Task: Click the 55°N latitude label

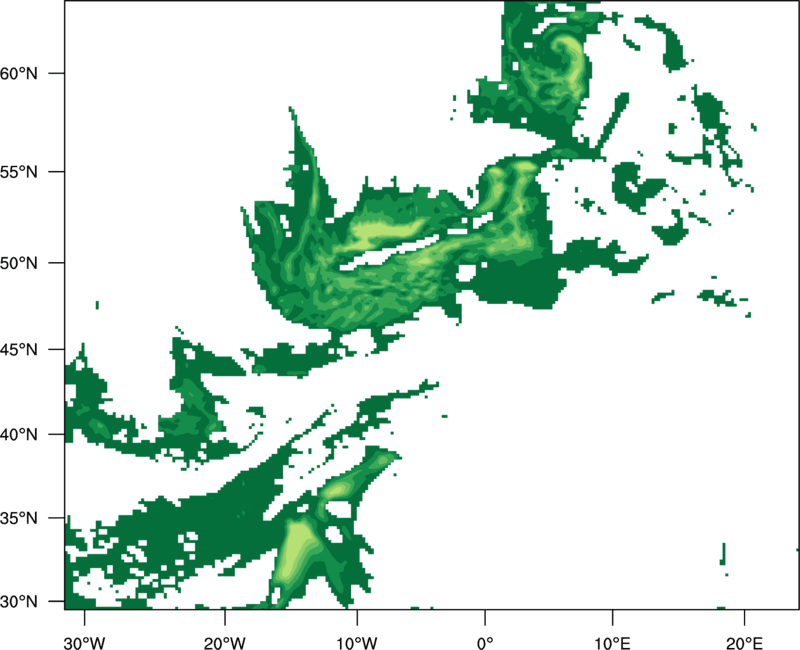Action: click(19, 172)
